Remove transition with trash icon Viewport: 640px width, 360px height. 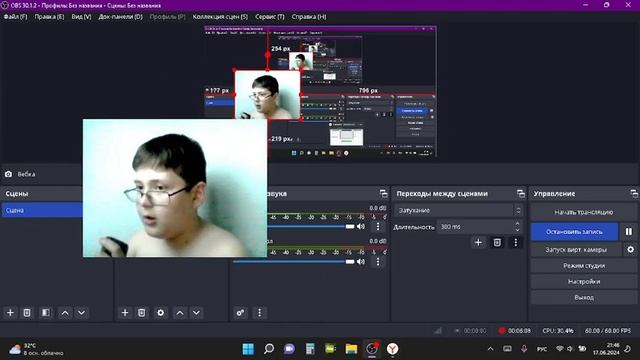point(497,242)
